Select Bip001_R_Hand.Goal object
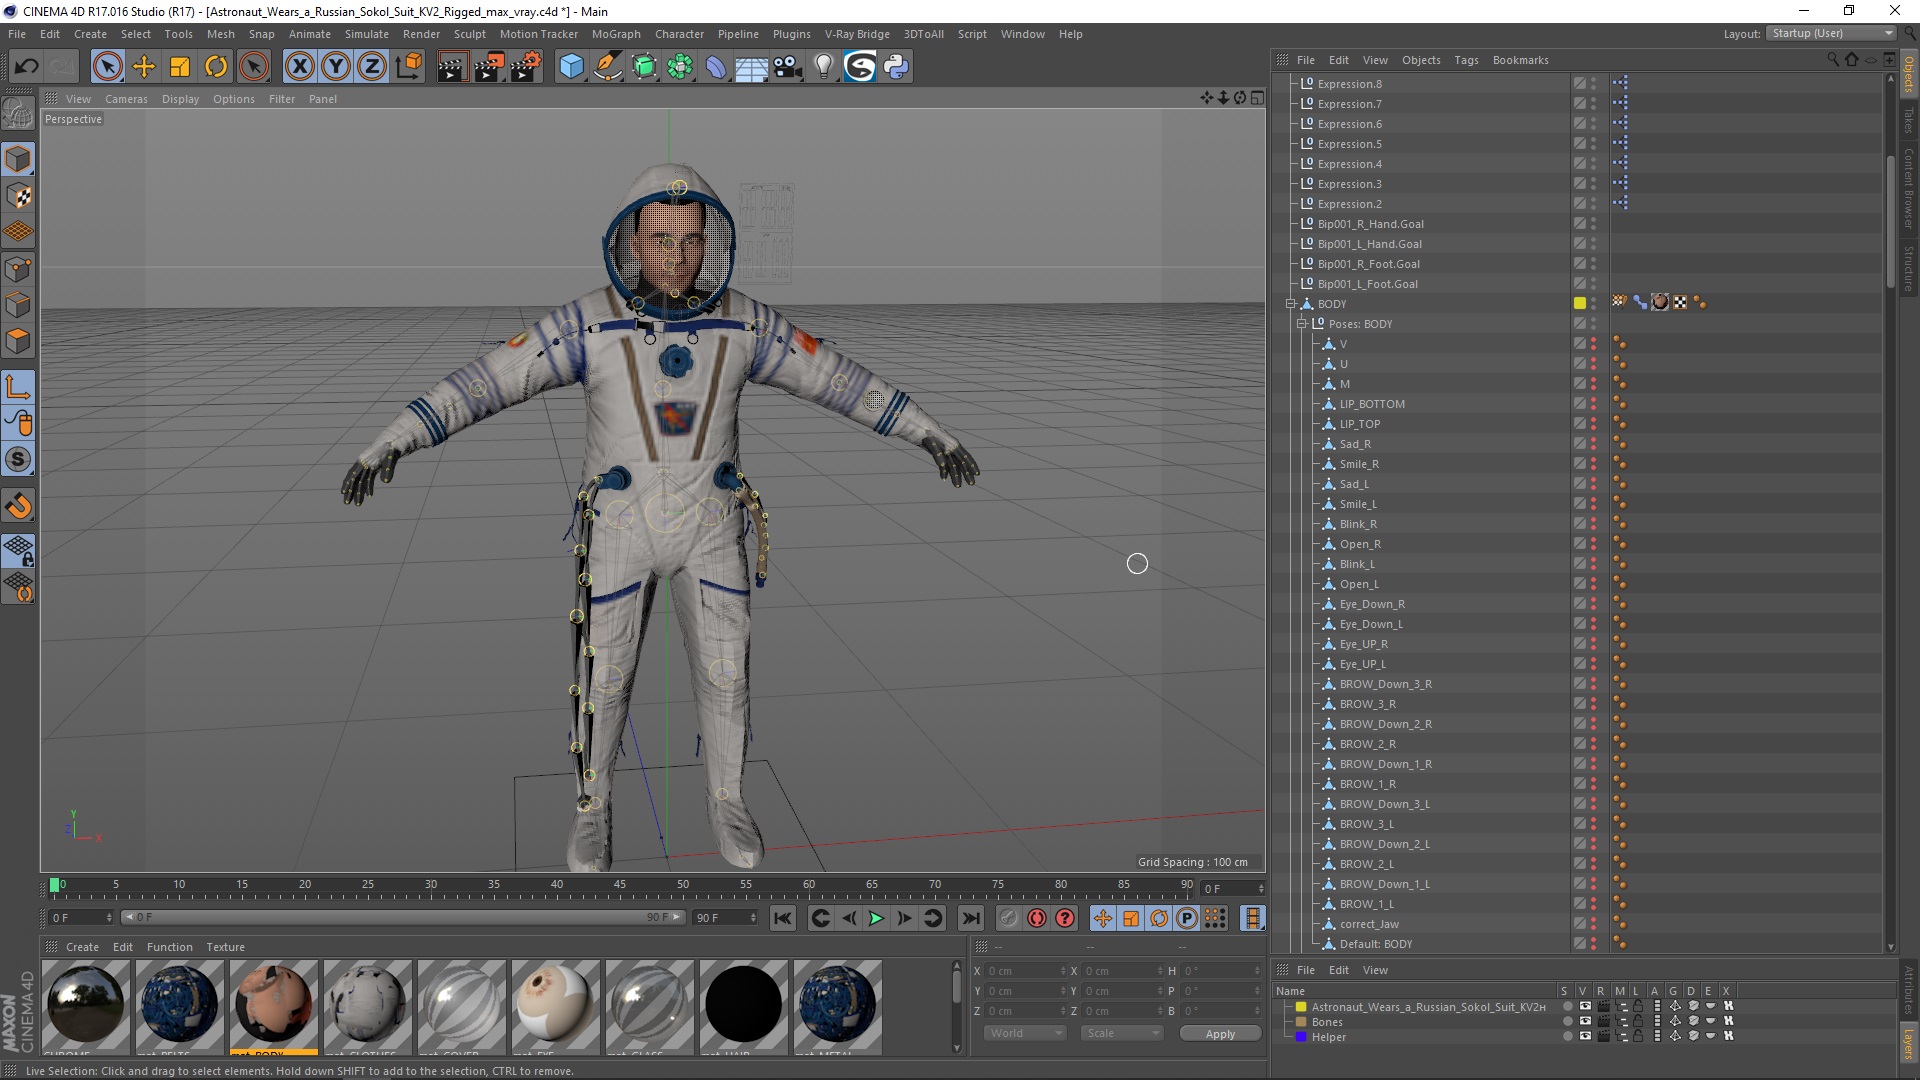The image size is (1920, 1080). (1370, 224)
